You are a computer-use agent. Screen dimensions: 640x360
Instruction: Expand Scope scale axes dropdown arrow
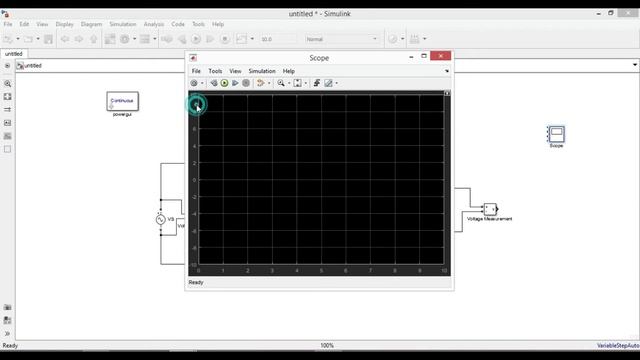pos(306,84)
